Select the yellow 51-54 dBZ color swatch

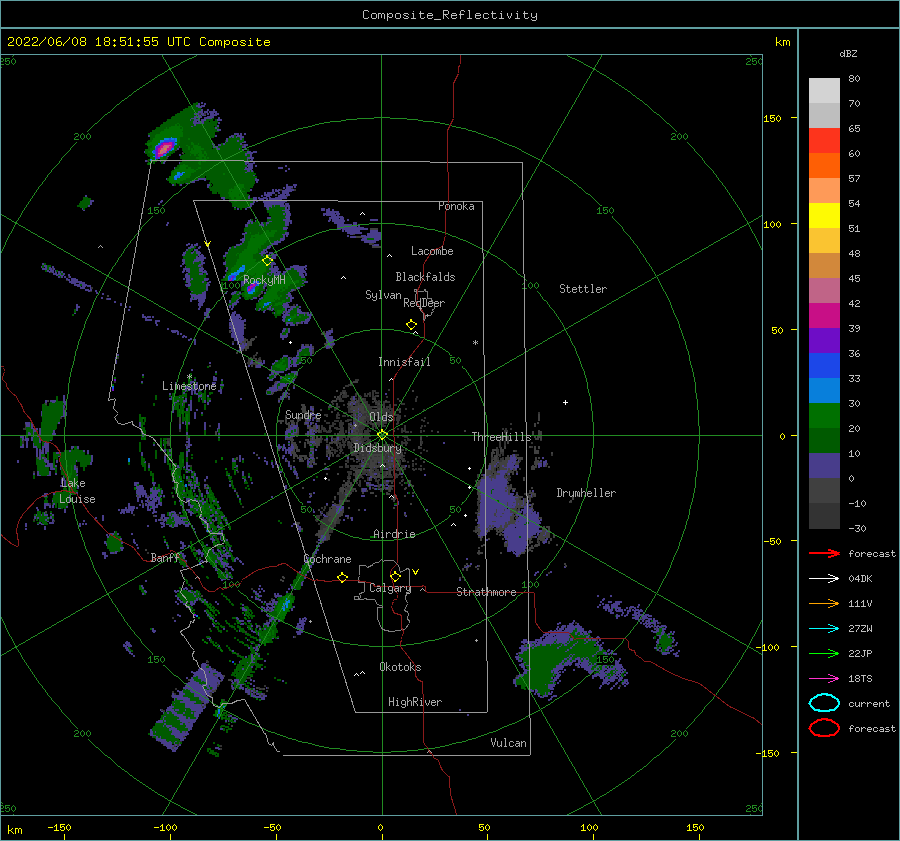tap(824, 216)
